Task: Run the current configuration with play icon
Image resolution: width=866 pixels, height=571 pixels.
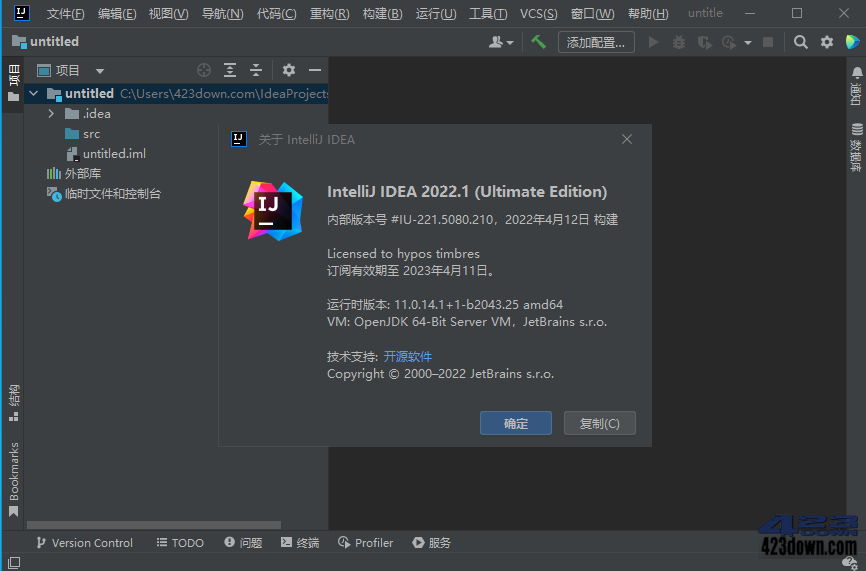Action: [x=653, y=42]
